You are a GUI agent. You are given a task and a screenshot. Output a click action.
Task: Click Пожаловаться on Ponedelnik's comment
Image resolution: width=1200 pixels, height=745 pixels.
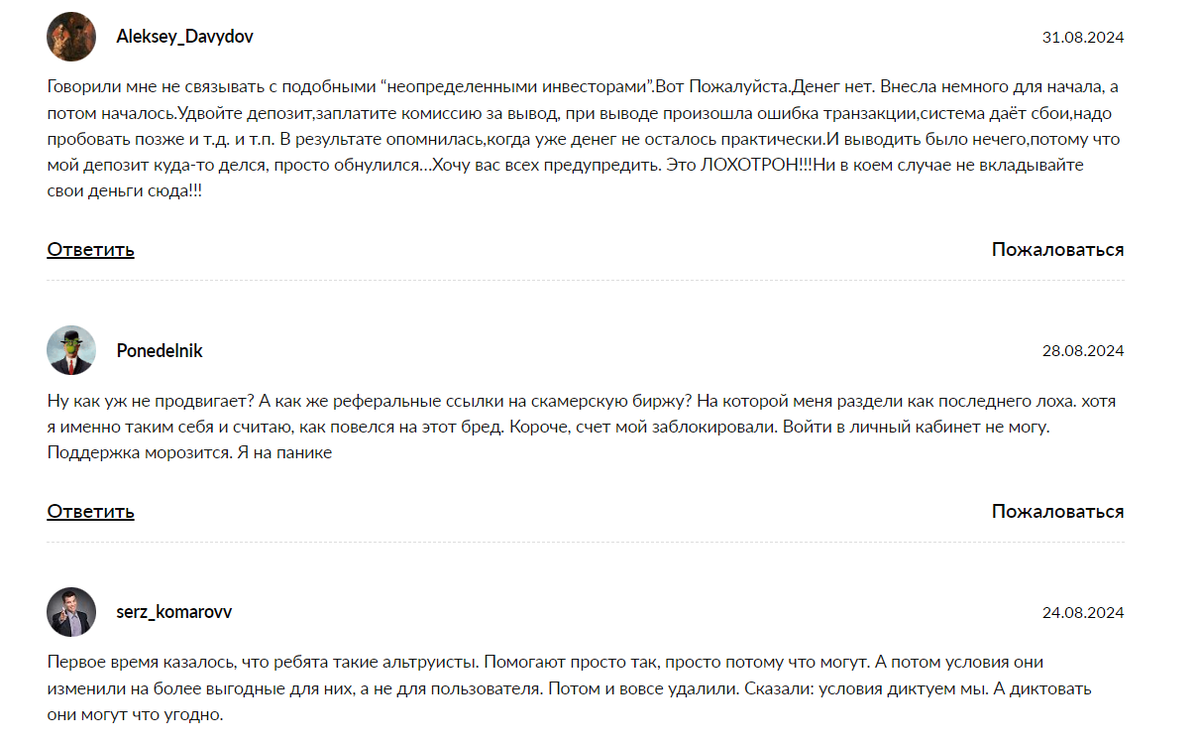pyautogui.click(x=1057, y=511)
